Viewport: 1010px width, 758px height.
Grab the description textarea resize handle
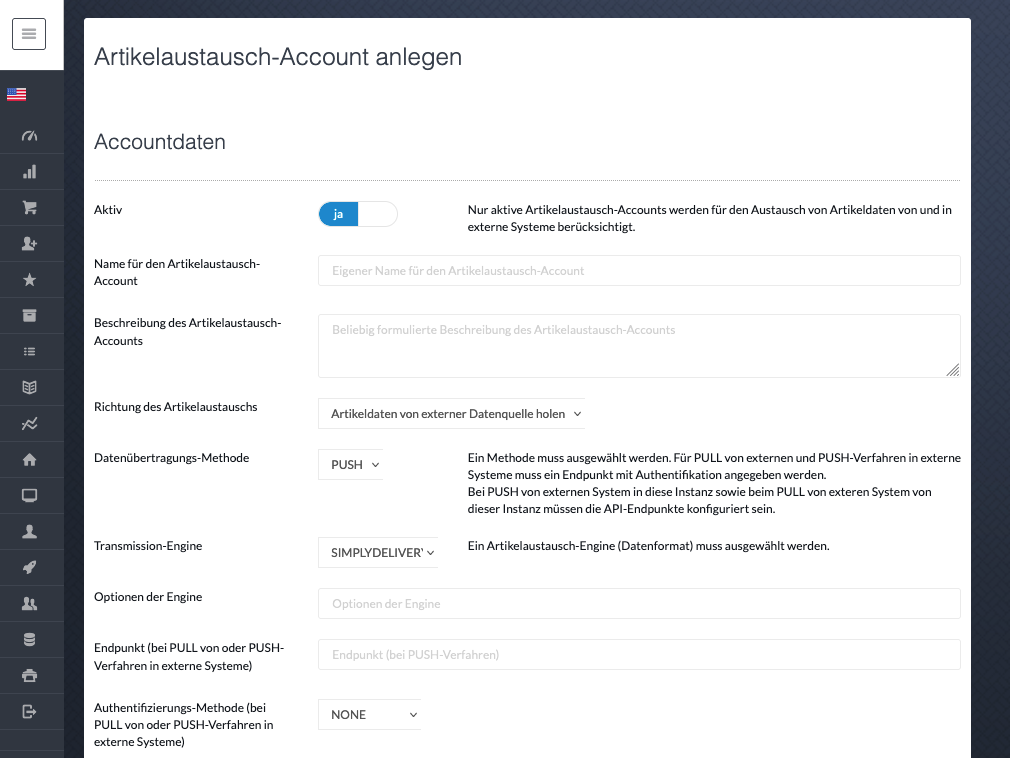953,370
